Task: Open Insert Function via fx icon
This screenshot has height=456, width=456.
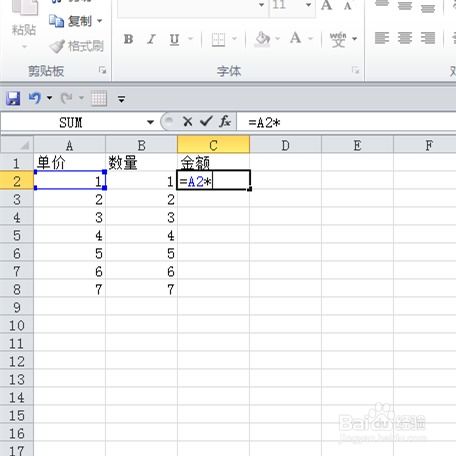Action: [x=225, y=122]
